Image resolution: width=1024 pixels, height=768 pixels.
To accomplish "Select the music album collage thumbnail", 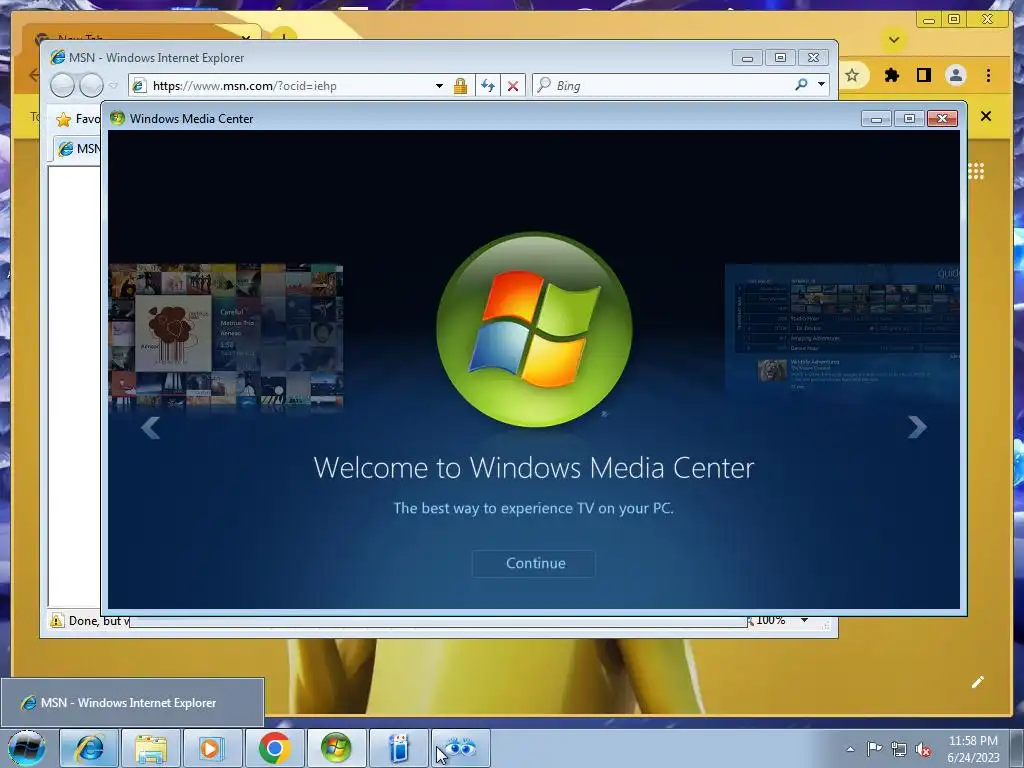I will point(226,336).
